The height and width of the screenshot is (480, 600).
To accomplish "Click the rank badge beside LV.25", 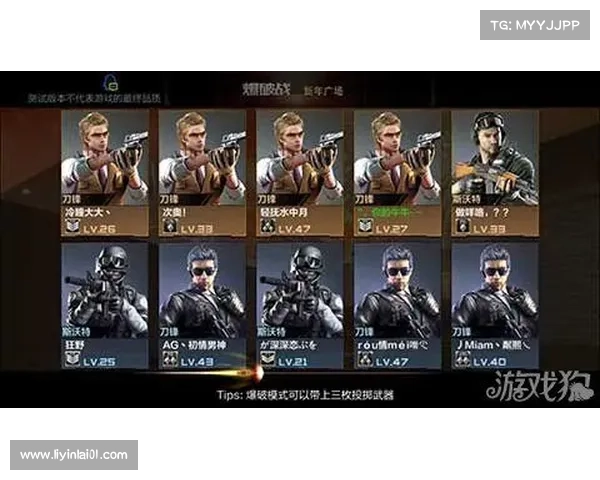I will [72, 359].
